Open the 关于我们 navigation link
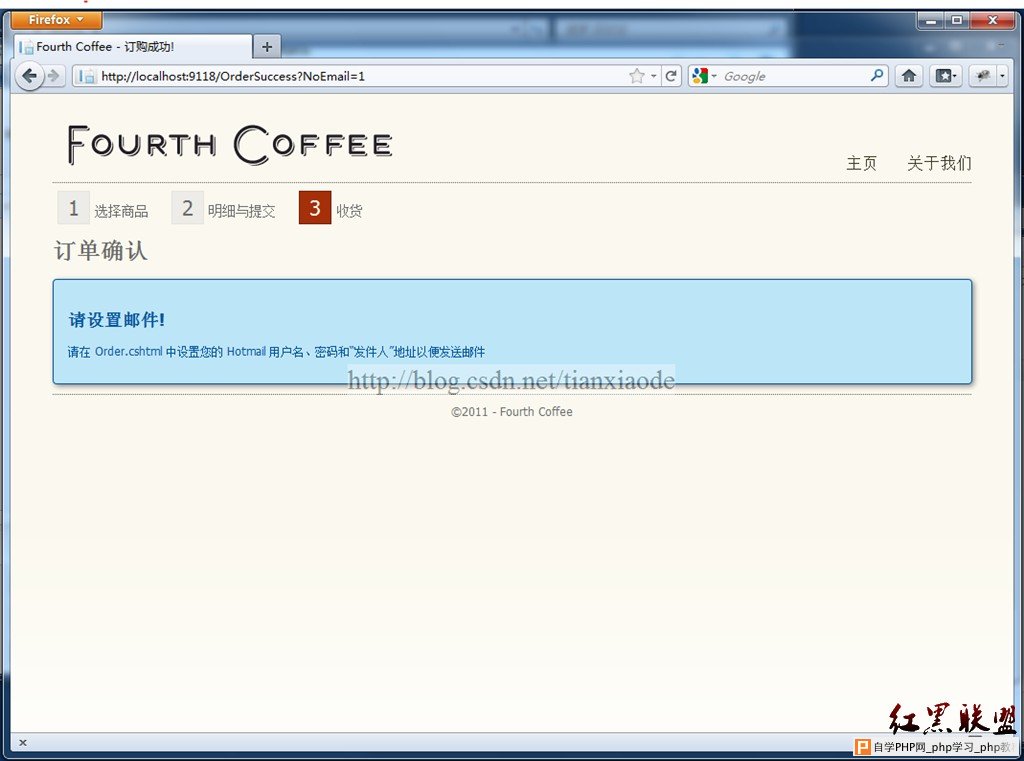The image size is (1024, 761). click(x=939, y=163)
